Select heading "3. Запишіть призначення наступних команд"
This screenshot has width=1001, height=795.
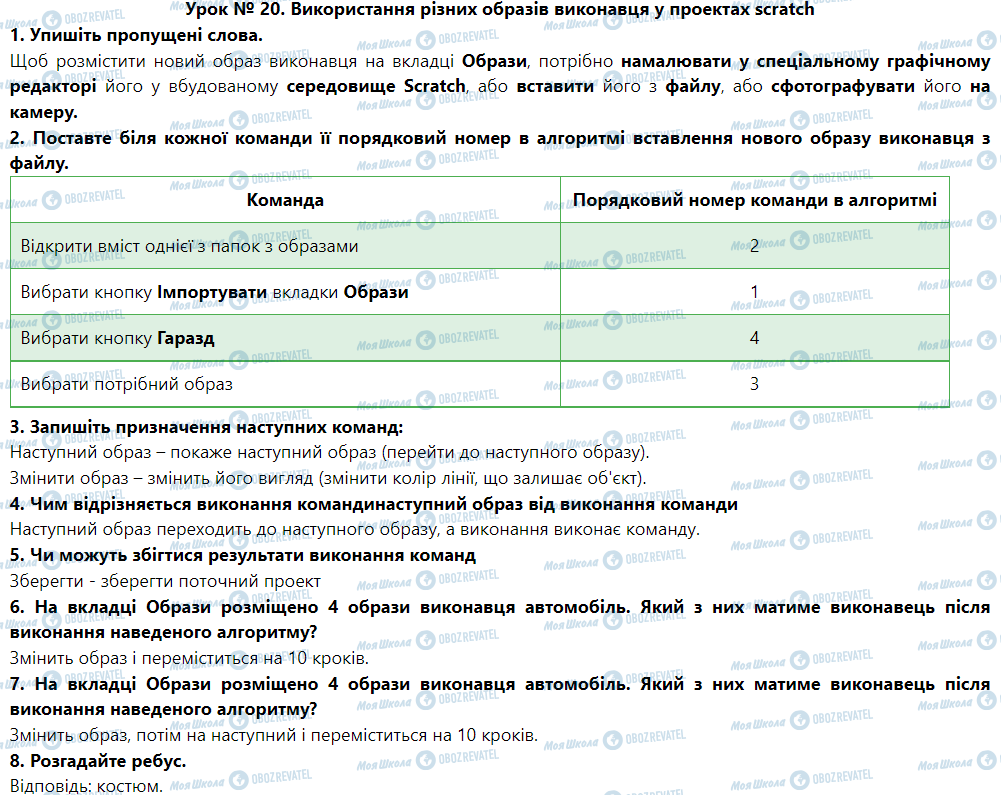pyautogui.click(x=206, y=428)
